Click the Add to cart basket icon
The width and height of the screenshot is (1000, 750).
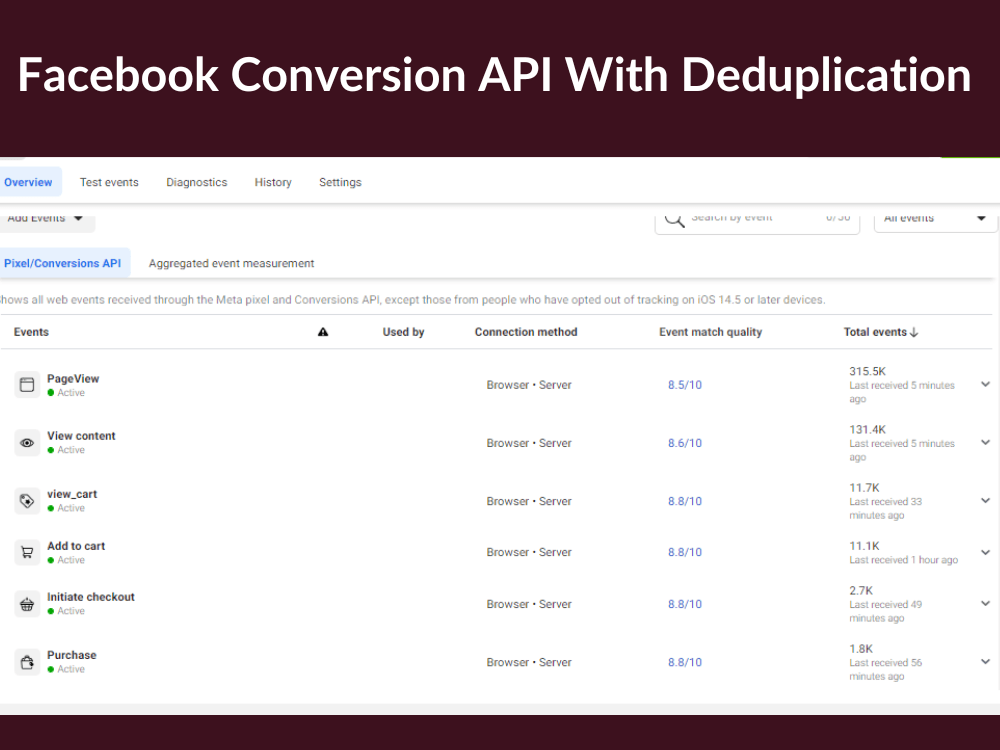(x=27, y=551)
